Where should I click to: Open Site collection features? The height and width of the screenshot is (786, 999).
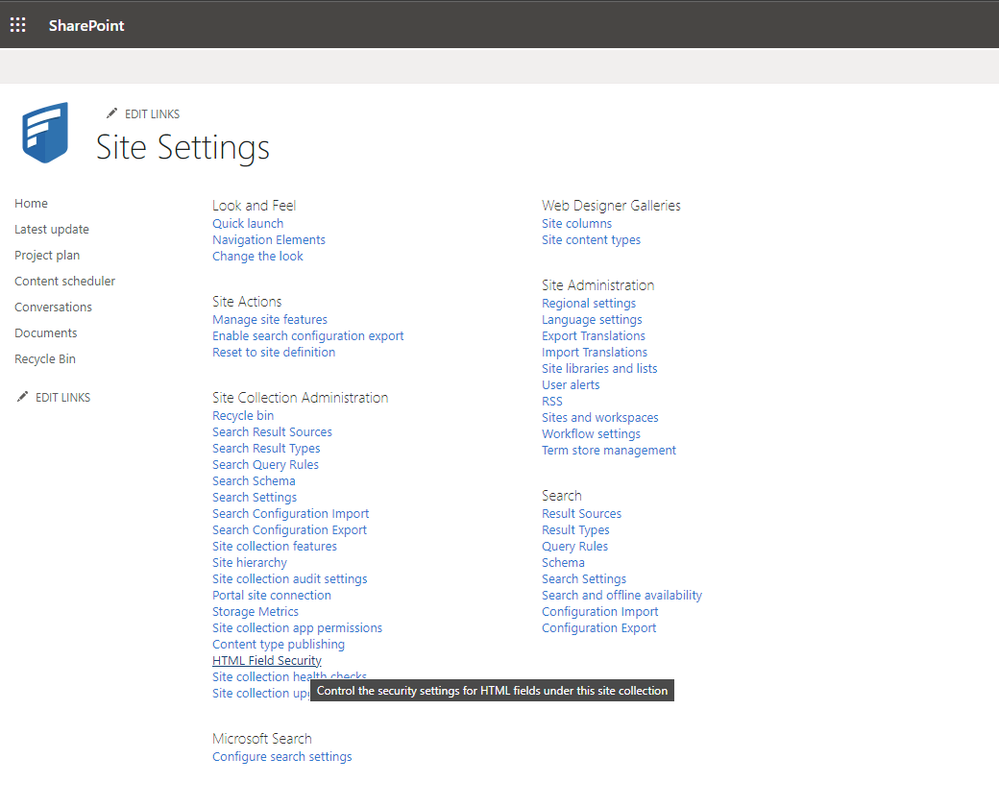coord(275,547)
